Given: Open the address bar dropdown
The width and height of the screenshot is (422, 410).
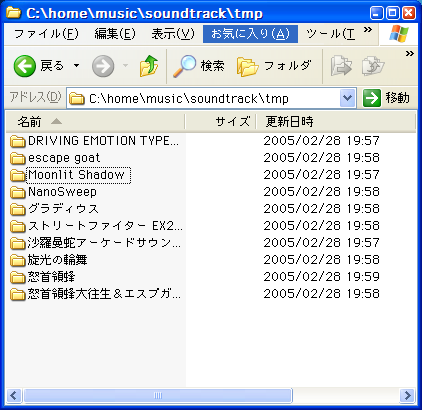Looking at the screenshot, I should point(347,98).
